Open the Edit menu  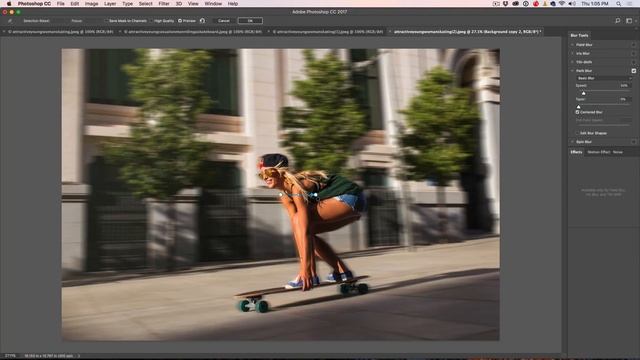[x=75, y=3]
